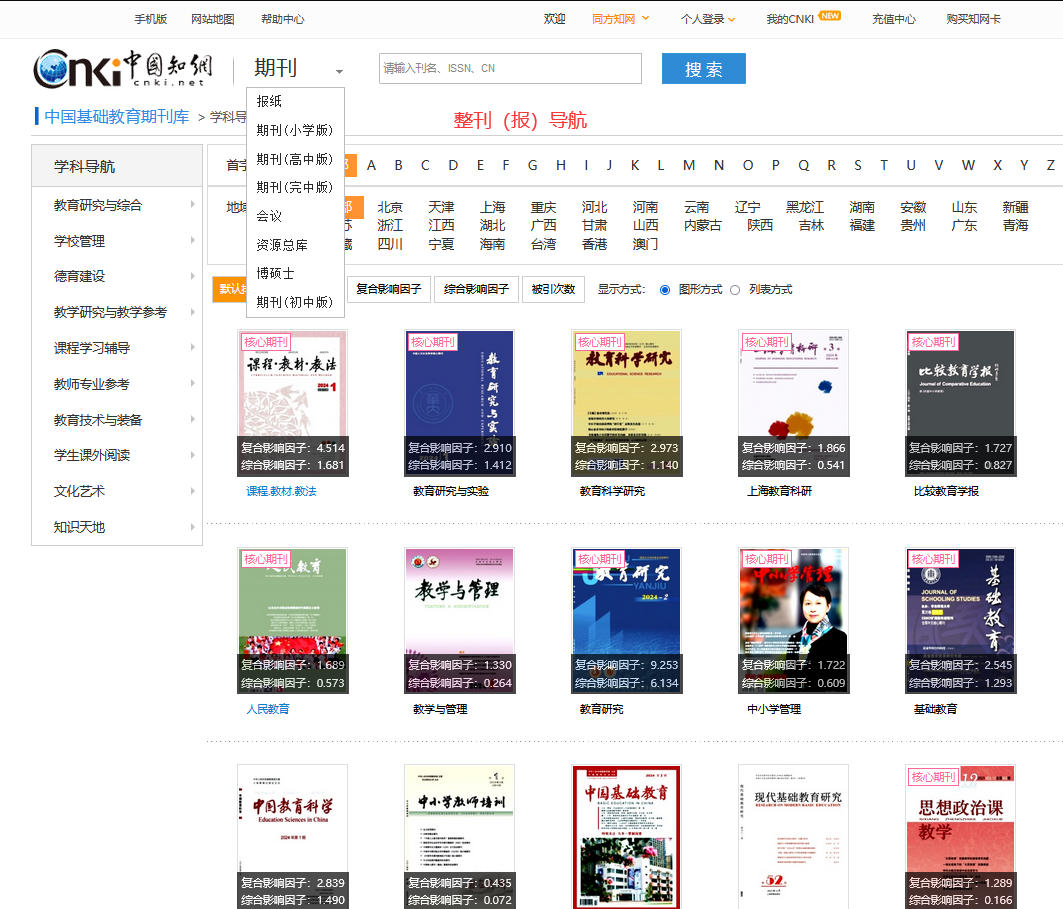
Task: Open 教育研究与实验 journal cover
Action: point(460,403)
